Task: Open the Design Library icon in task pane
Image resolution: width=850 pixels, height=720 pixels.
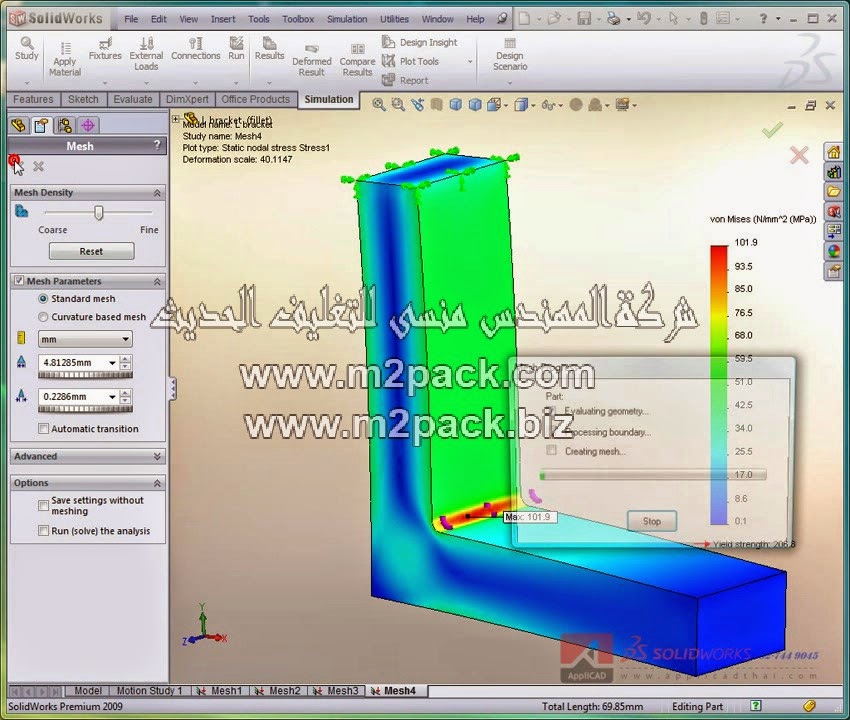Action: (x=834, y=172)
